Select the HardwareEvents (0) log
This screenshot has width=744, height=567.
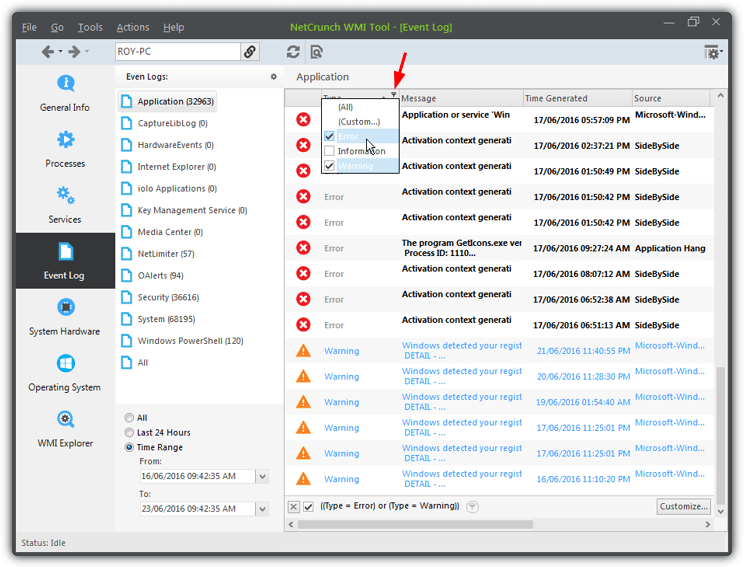(168, 145)
